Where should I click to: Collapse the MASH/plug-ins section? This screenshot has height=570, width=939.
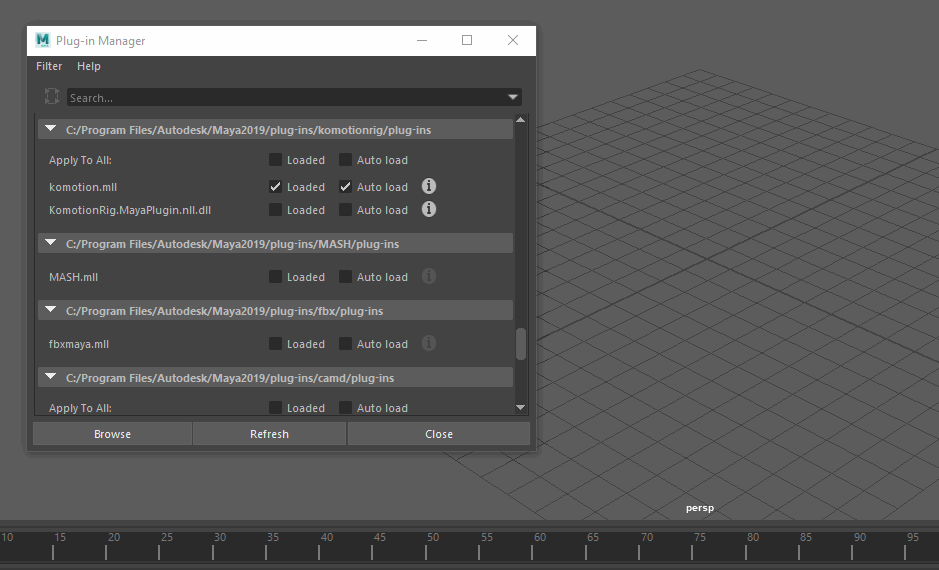click(51, 242)
